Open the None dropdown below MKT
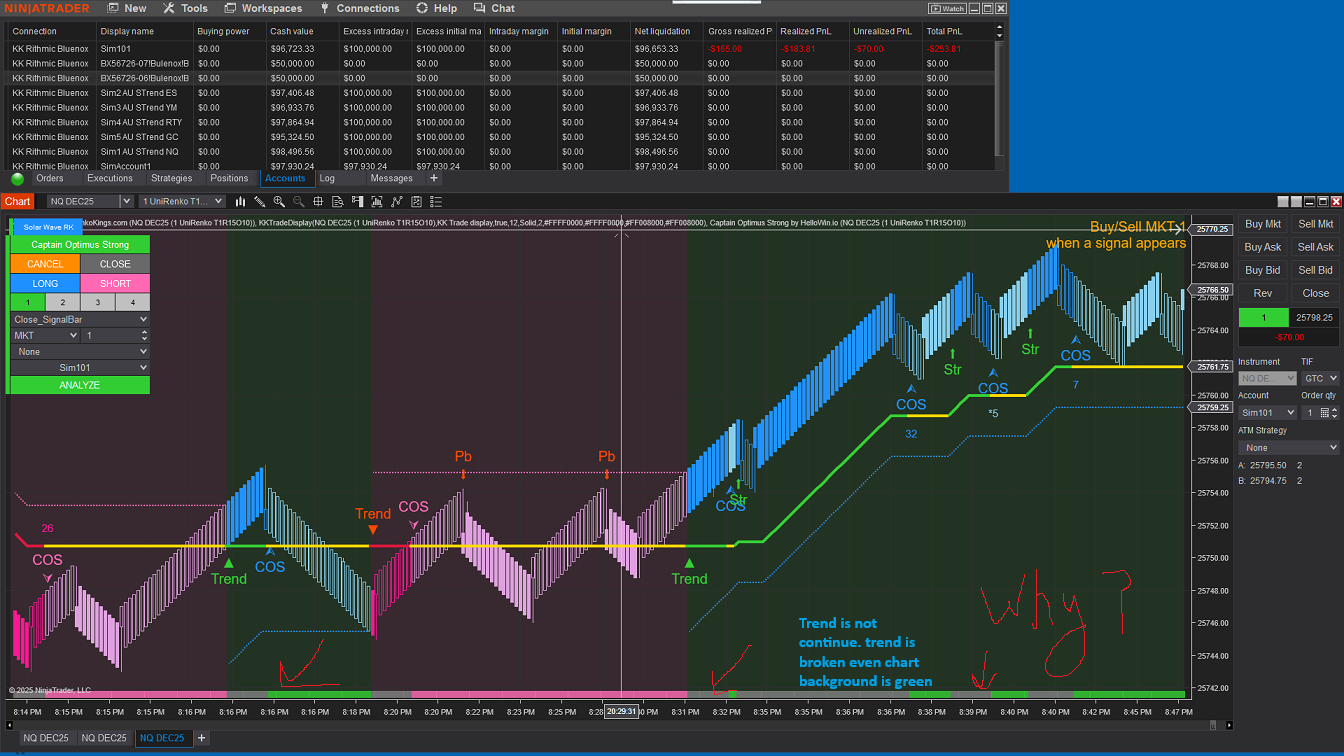 click(80, 352)
